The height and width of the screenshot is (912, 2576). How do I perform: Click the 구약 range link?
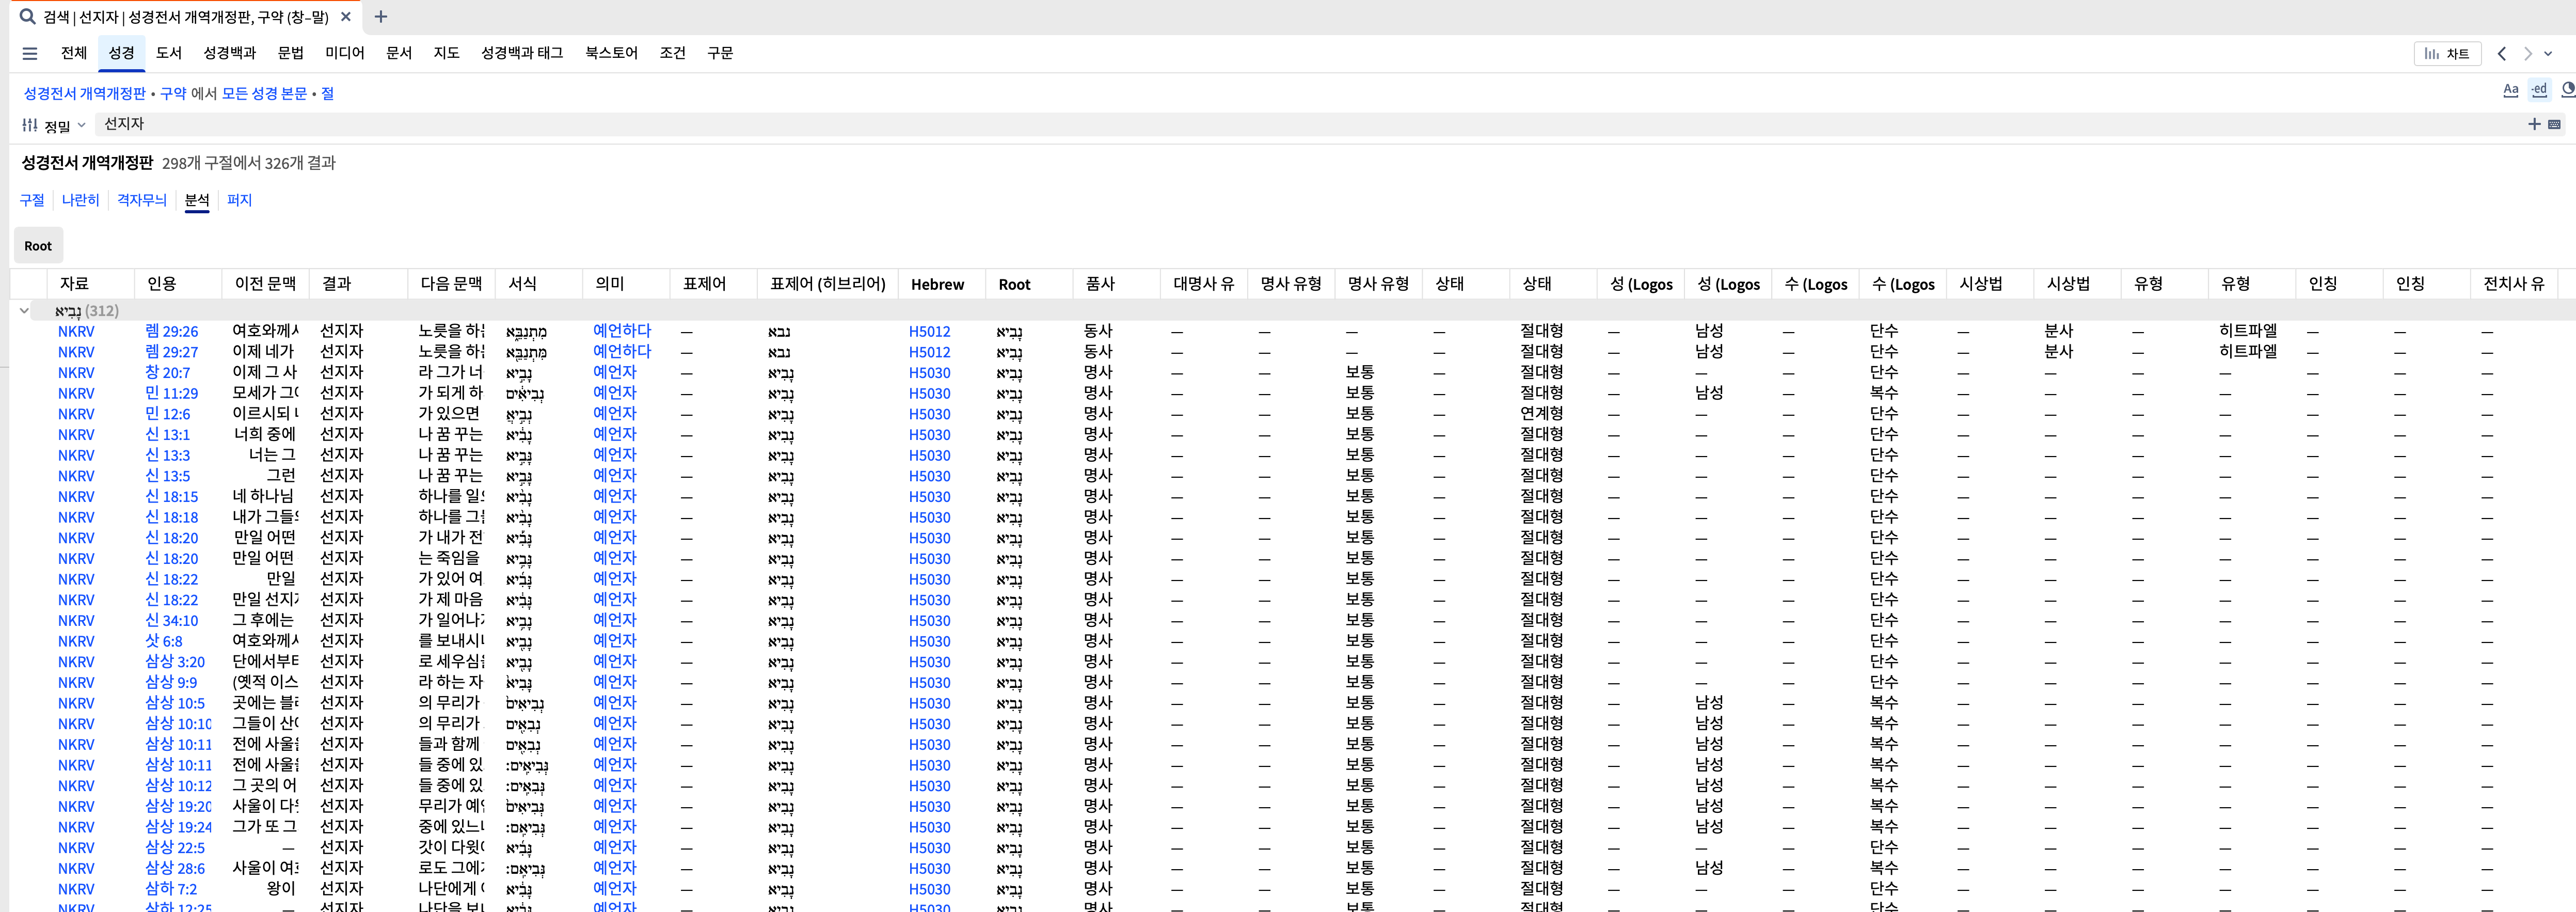[x=173, y=93]
